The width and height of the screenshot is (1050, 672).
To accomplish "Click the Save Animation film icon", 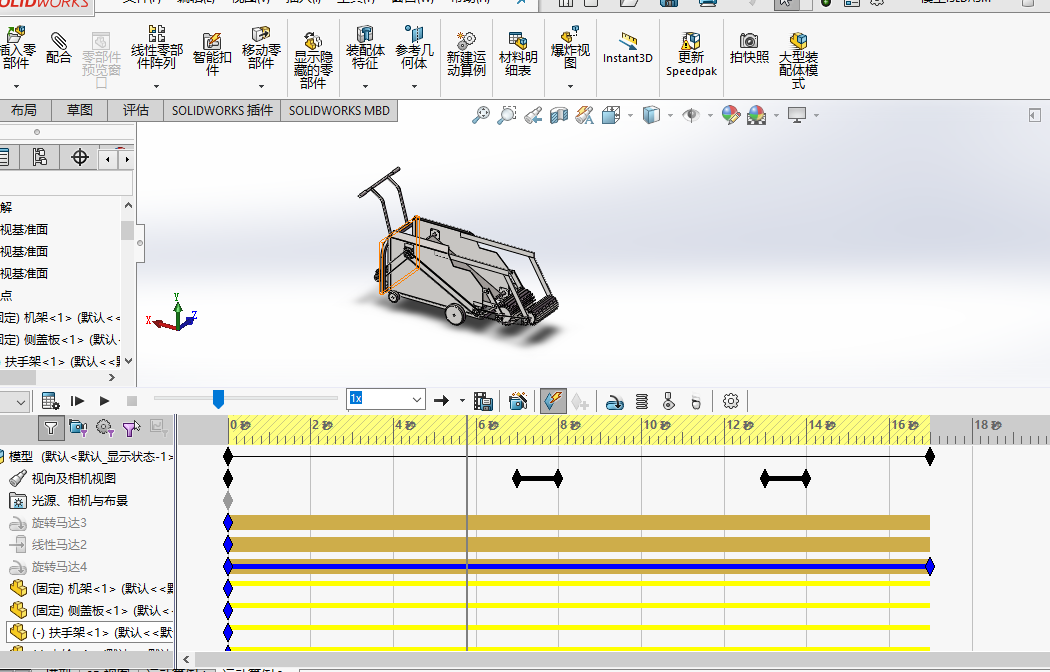I will [483, 401].
